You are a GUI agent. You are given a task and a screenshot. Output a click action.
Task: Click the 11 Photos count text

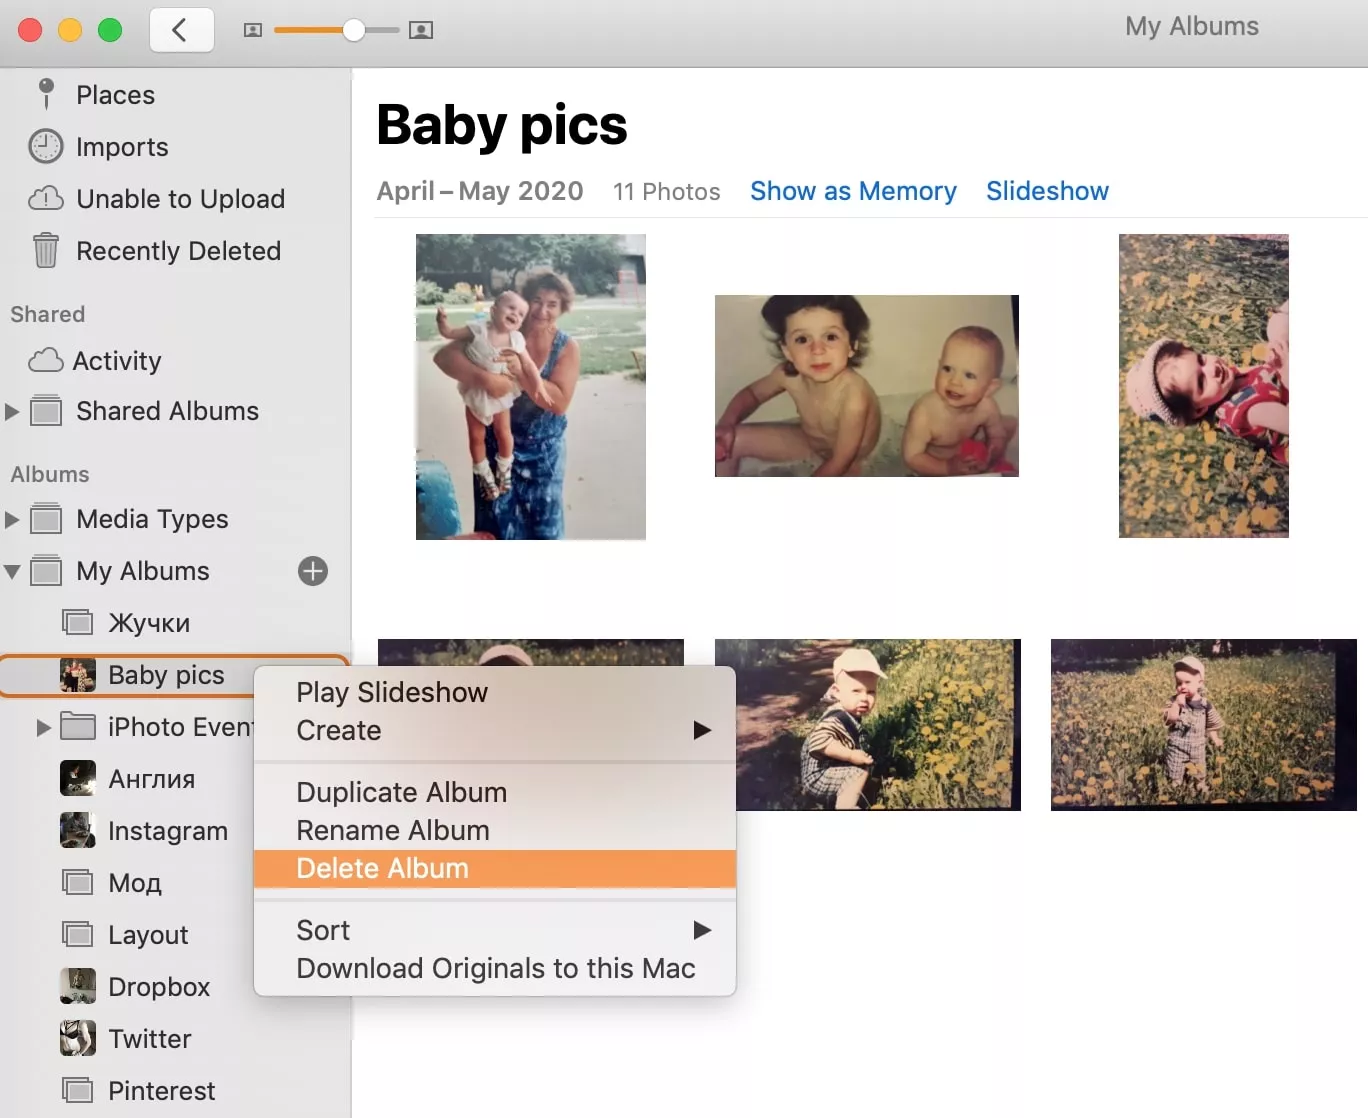pyautogui.click(x=666, y=192)
